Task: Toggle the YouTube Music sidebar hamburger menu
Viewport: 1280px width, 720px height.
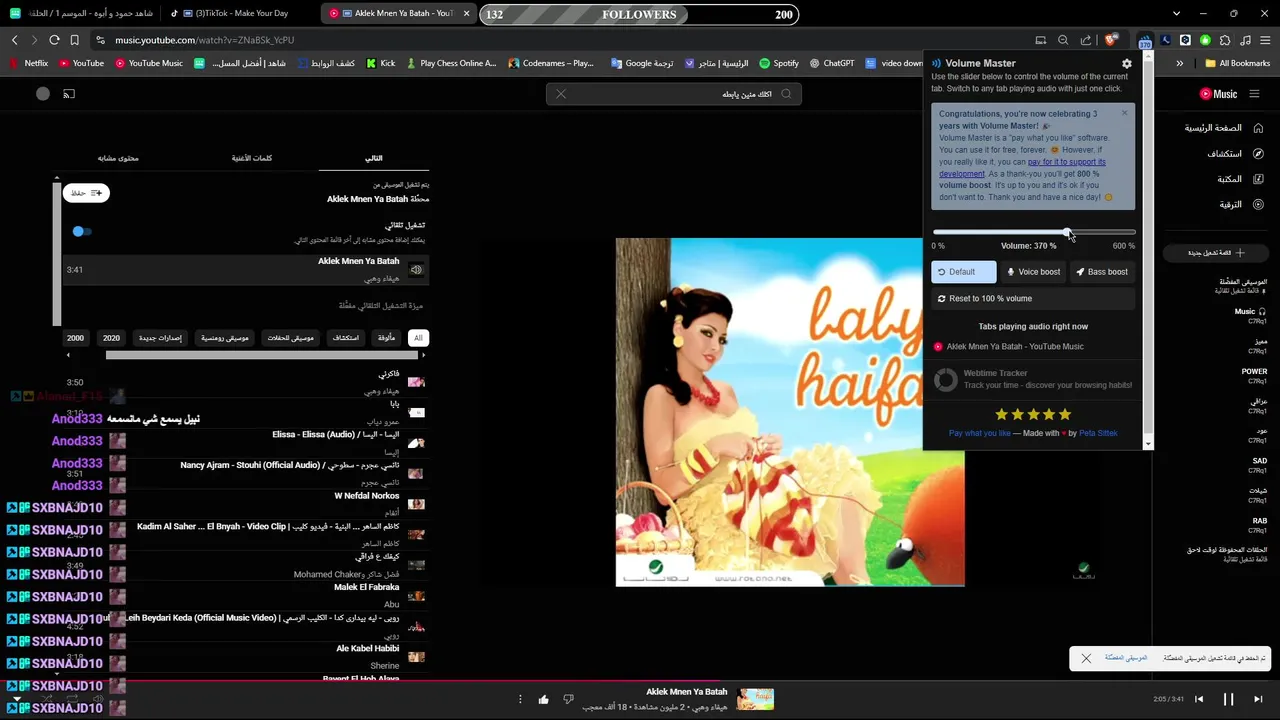Action: 1254,94
